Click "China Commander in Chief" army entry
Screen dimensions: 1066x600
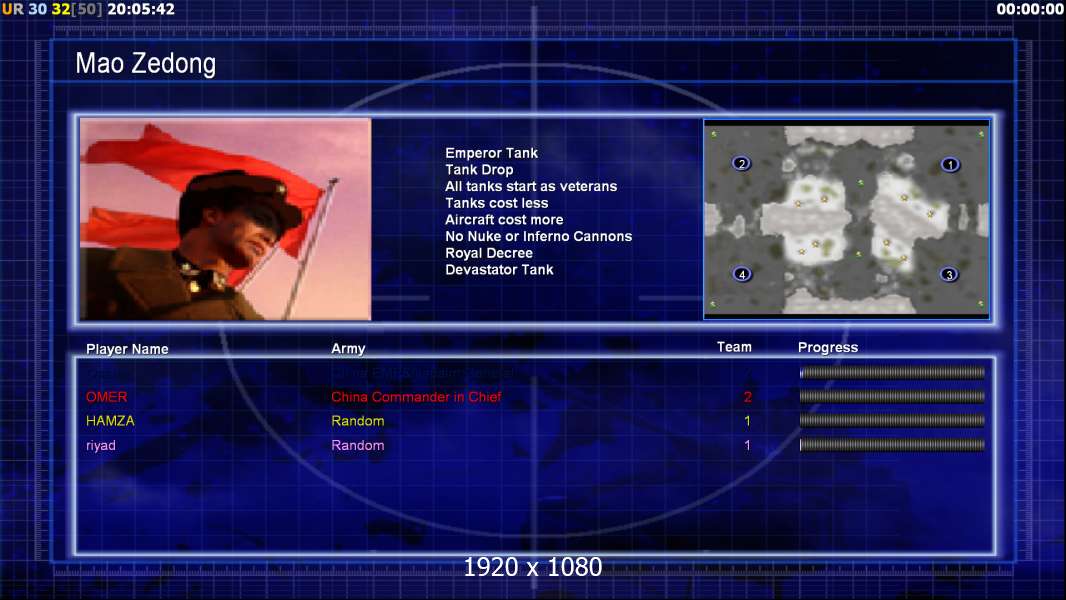tap(416, 397)
